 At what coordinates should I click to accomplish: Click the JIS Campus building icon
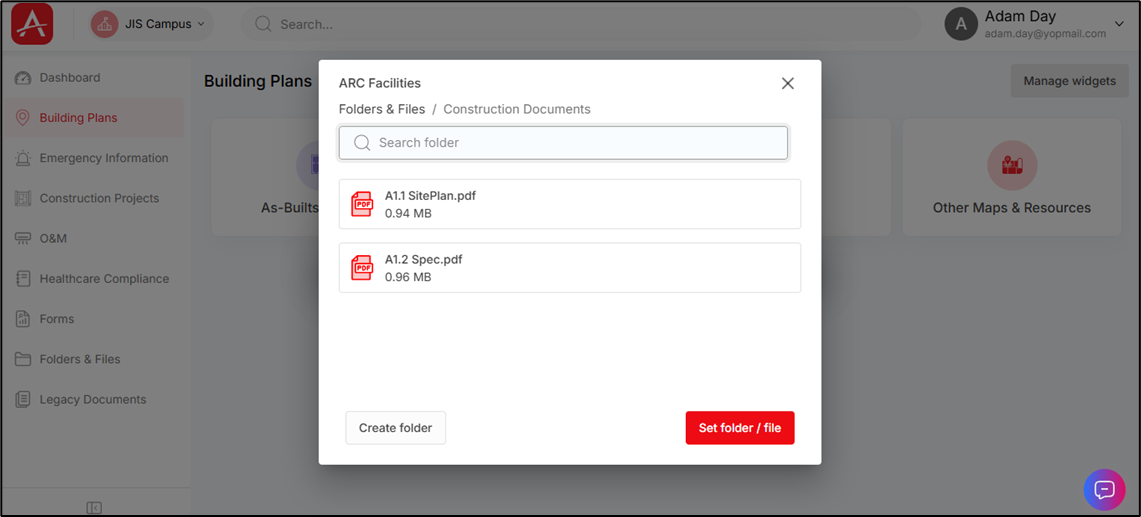(104, 24)
